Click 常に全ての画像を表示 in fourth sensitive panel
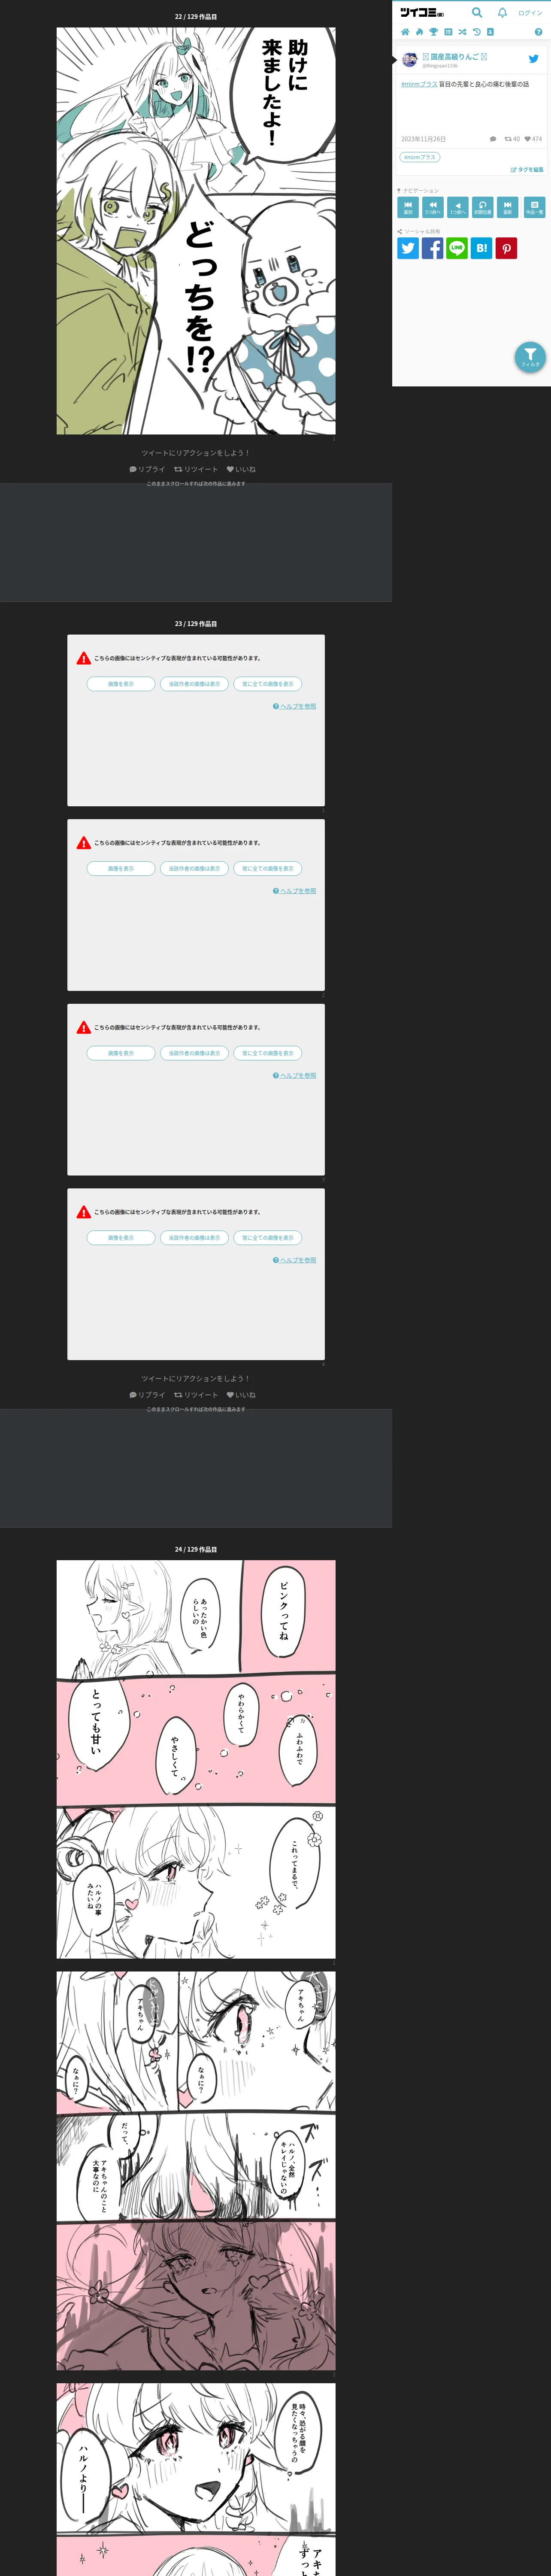This screenshot has height=2576, width=551. pyautogui.click(x=268, y=1238)
